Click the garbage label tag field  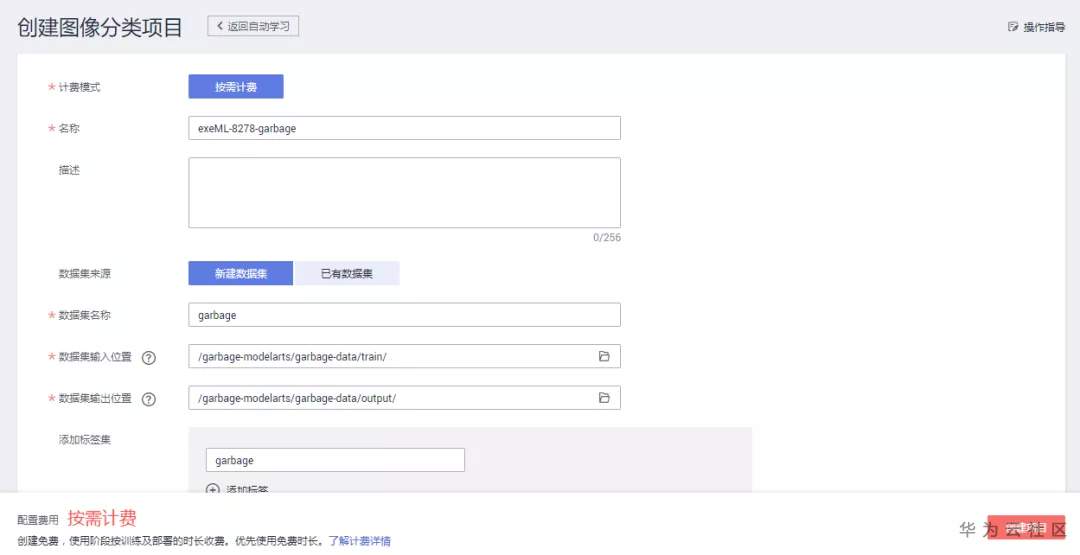coord(335,460)
